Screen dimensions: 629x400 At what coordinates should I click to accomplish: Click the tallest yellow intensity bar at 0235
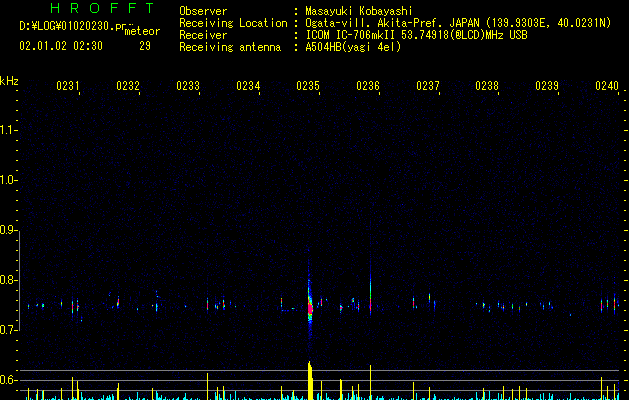point(310,380)
